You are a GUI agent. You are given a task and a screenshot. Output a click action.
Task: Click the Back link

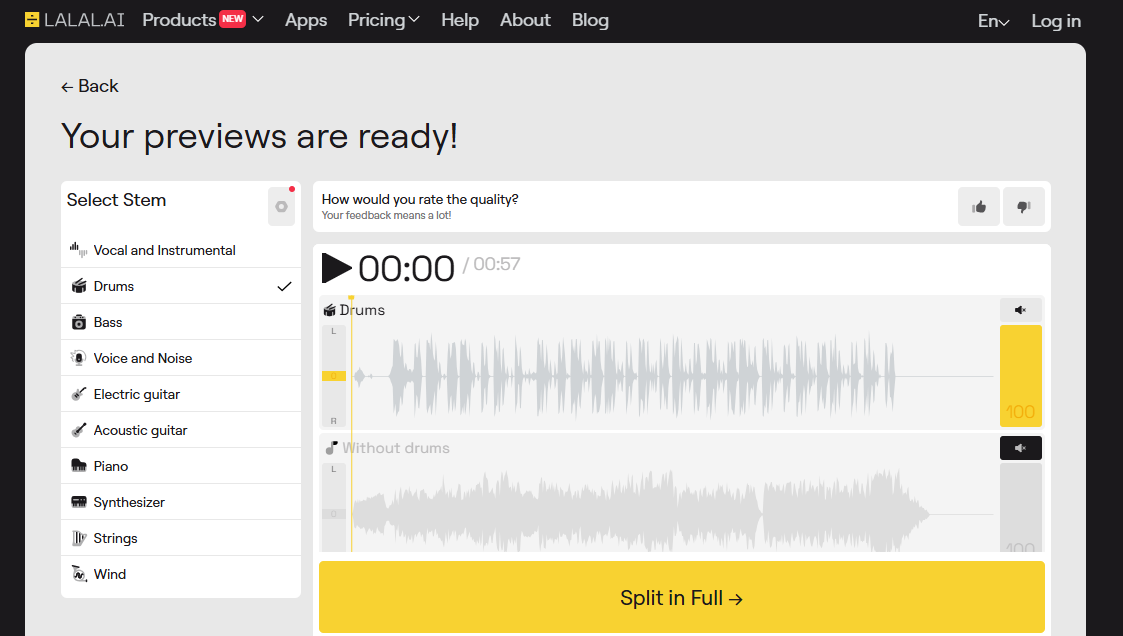[90, 86]
